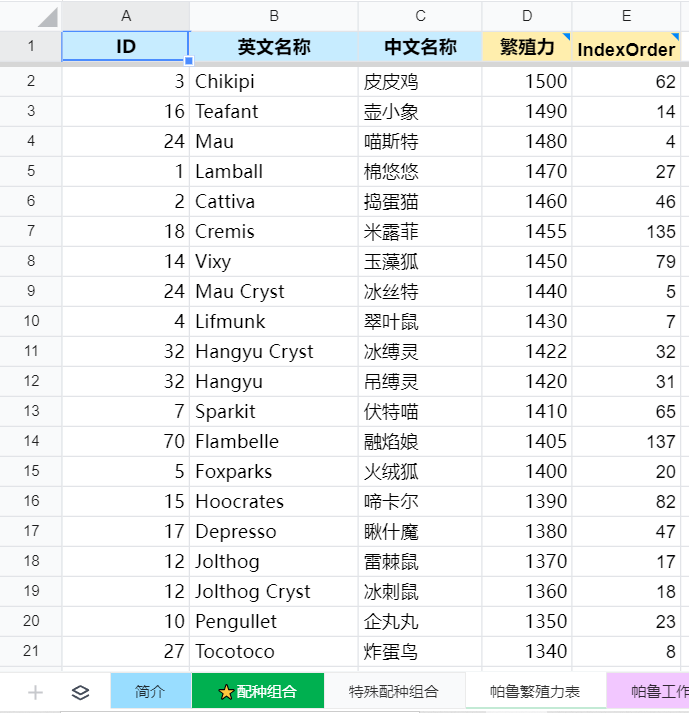Click the 玉藻狐 cell
The height and width of the screenshot is (713, 689).
tap(420, 261)
